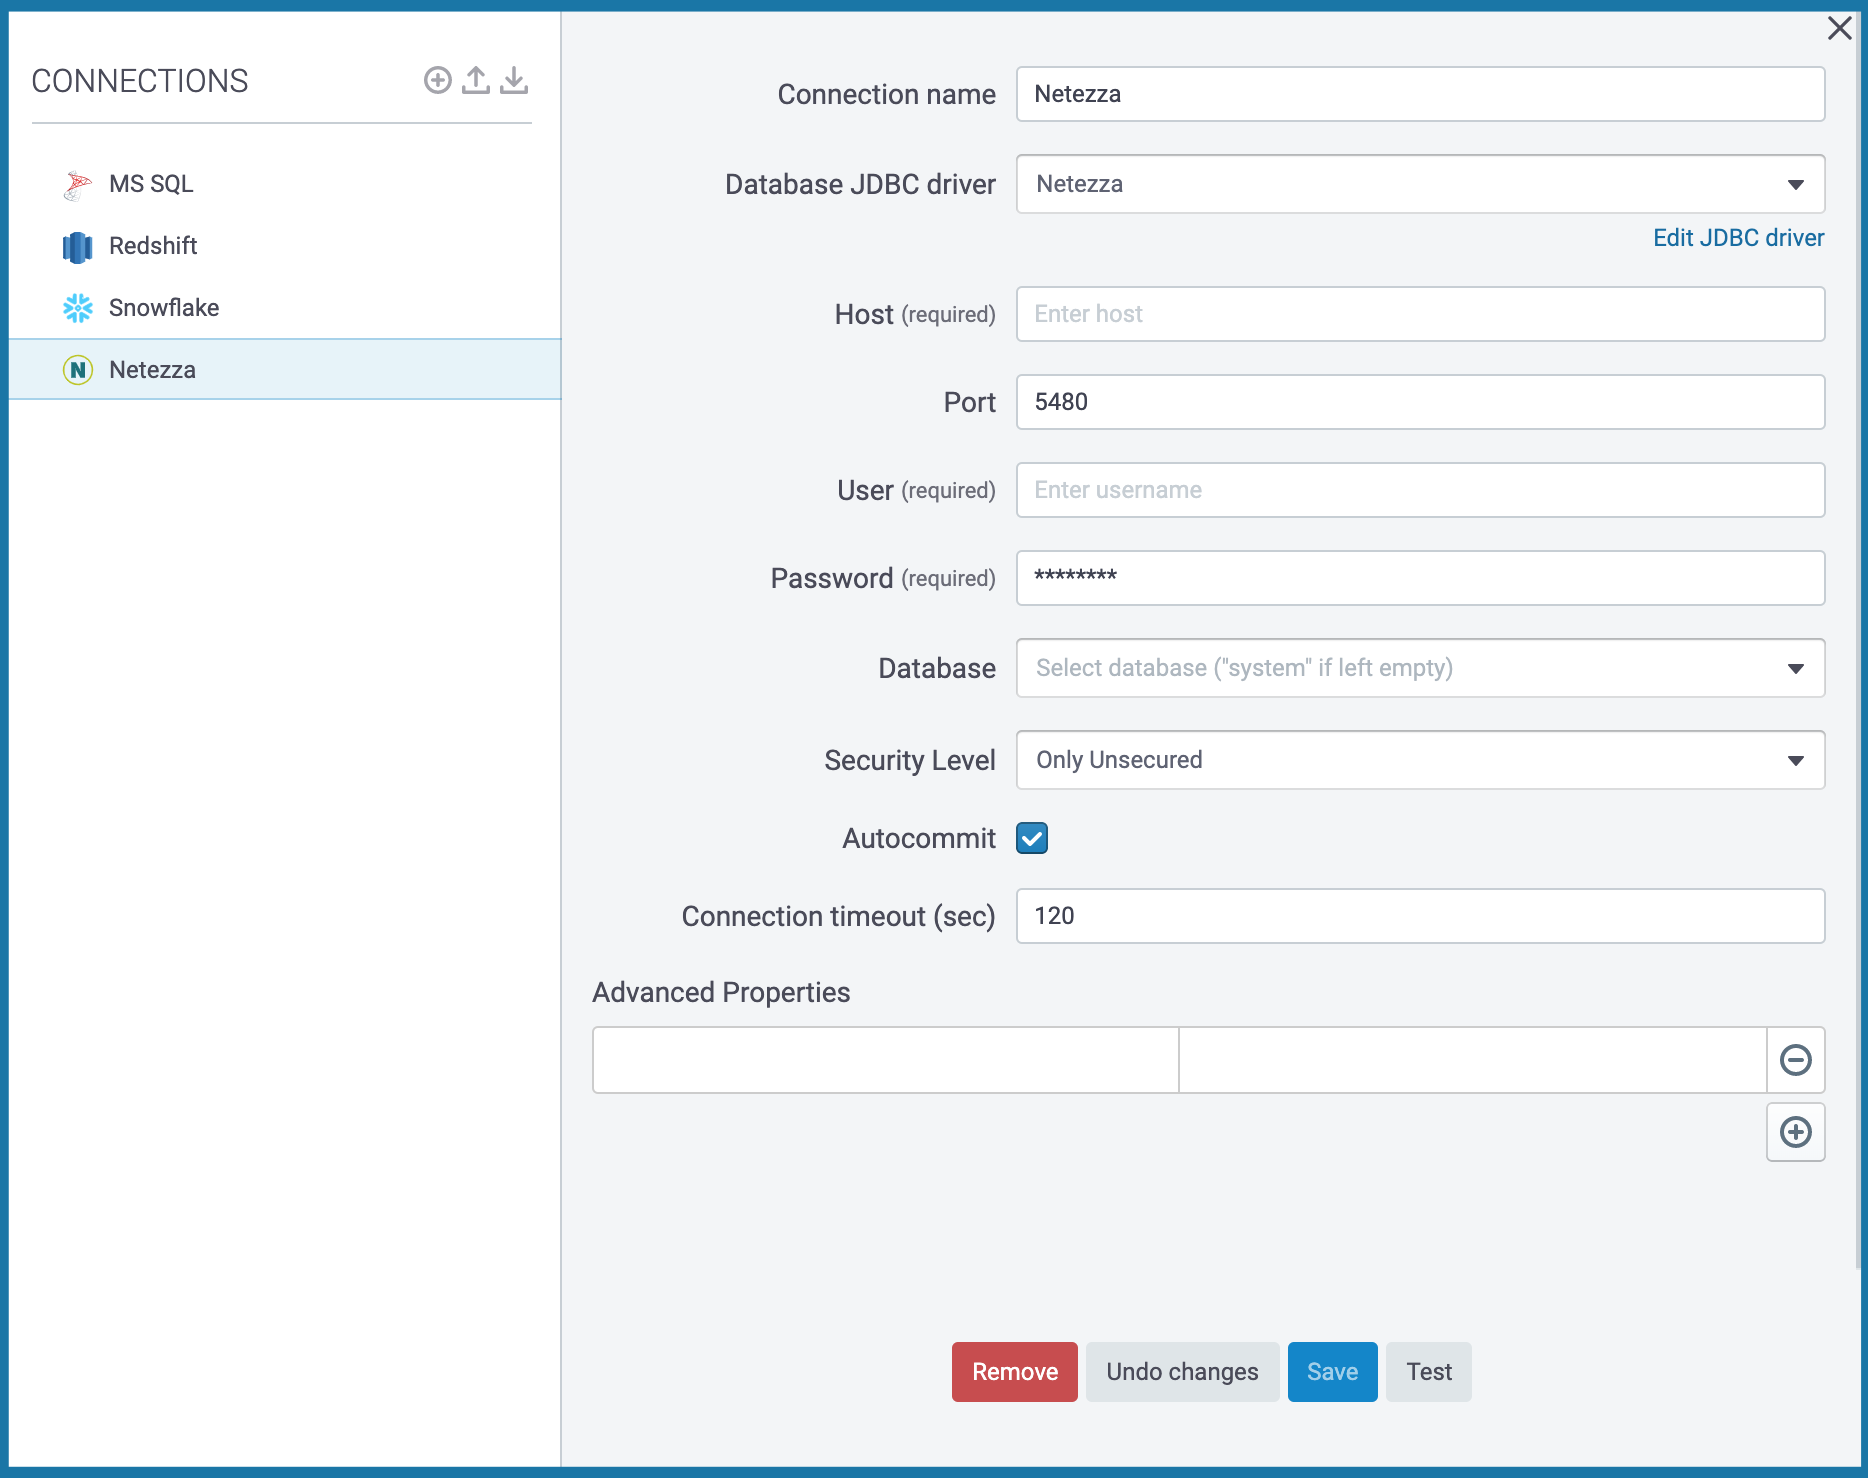Click the MS SQL connection icon
Viewport: 1868px width, 1478px height.
tap(77, 185)
